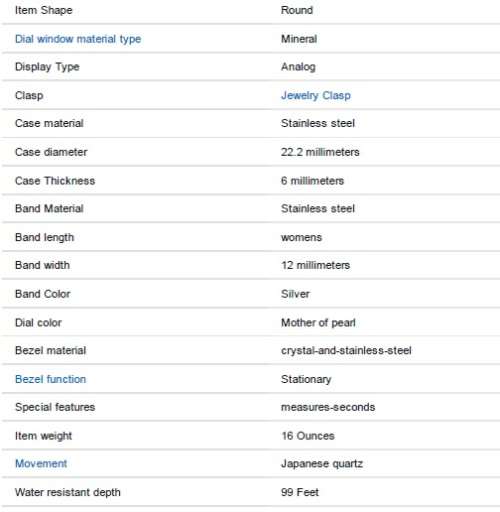Select the Band length womens value
The image size is (500, 512).
(x=301, y=237)
